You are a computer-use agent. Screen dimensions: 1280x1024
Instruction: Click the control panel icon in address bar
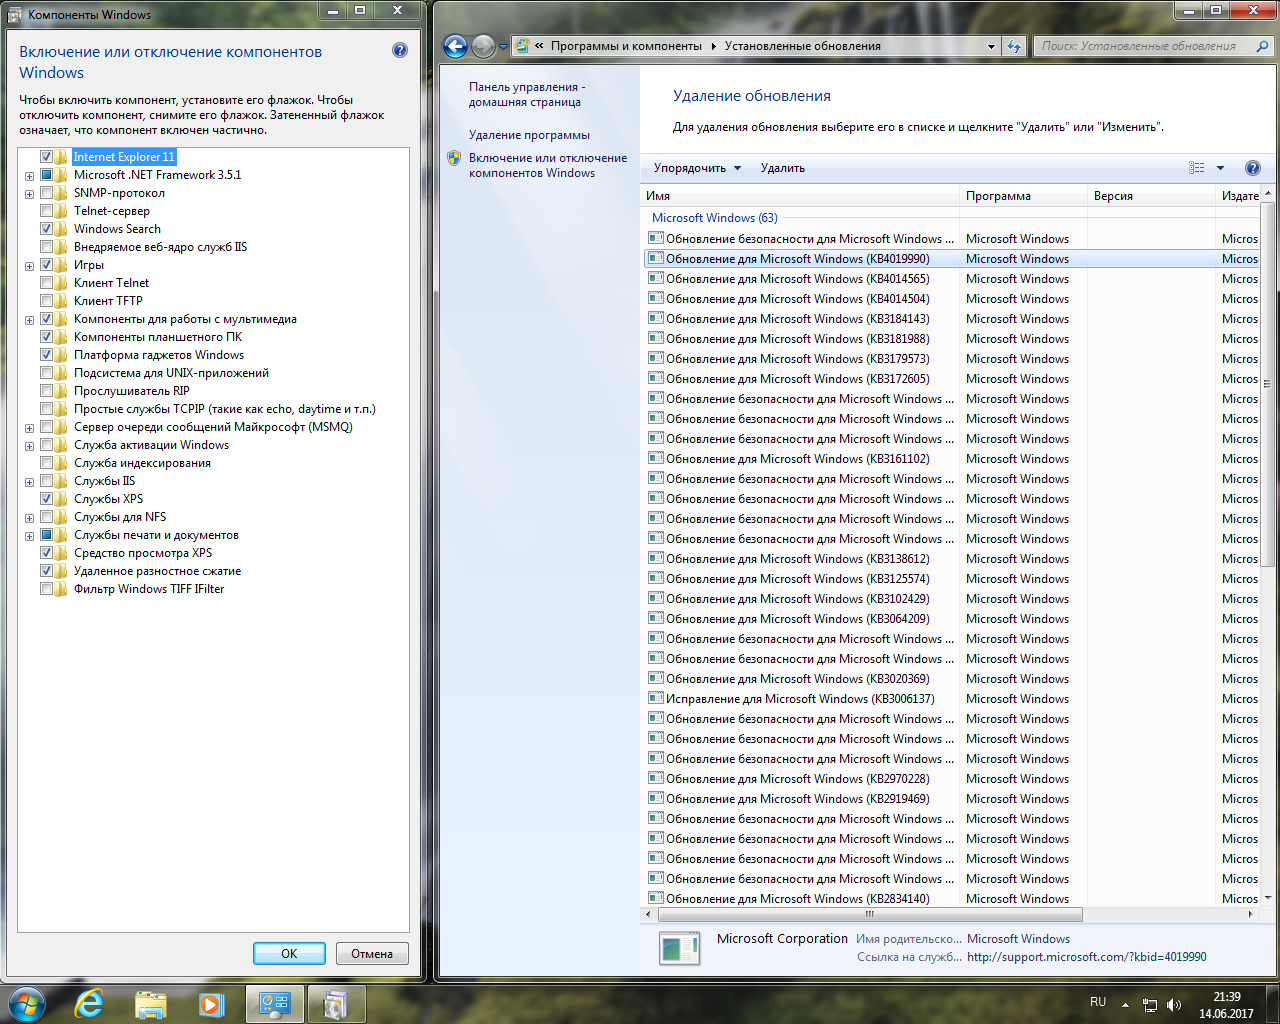click(522, 46)
